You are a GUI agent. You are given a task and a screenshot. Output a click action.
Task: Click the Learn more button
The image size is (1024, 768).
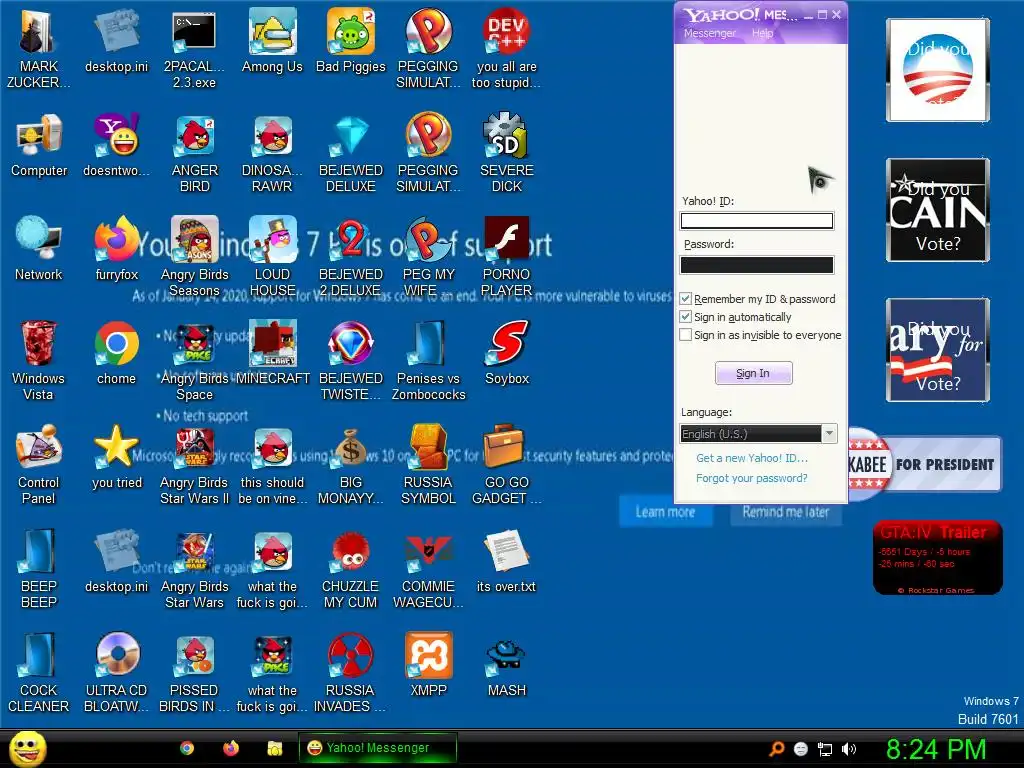[665, 512]
